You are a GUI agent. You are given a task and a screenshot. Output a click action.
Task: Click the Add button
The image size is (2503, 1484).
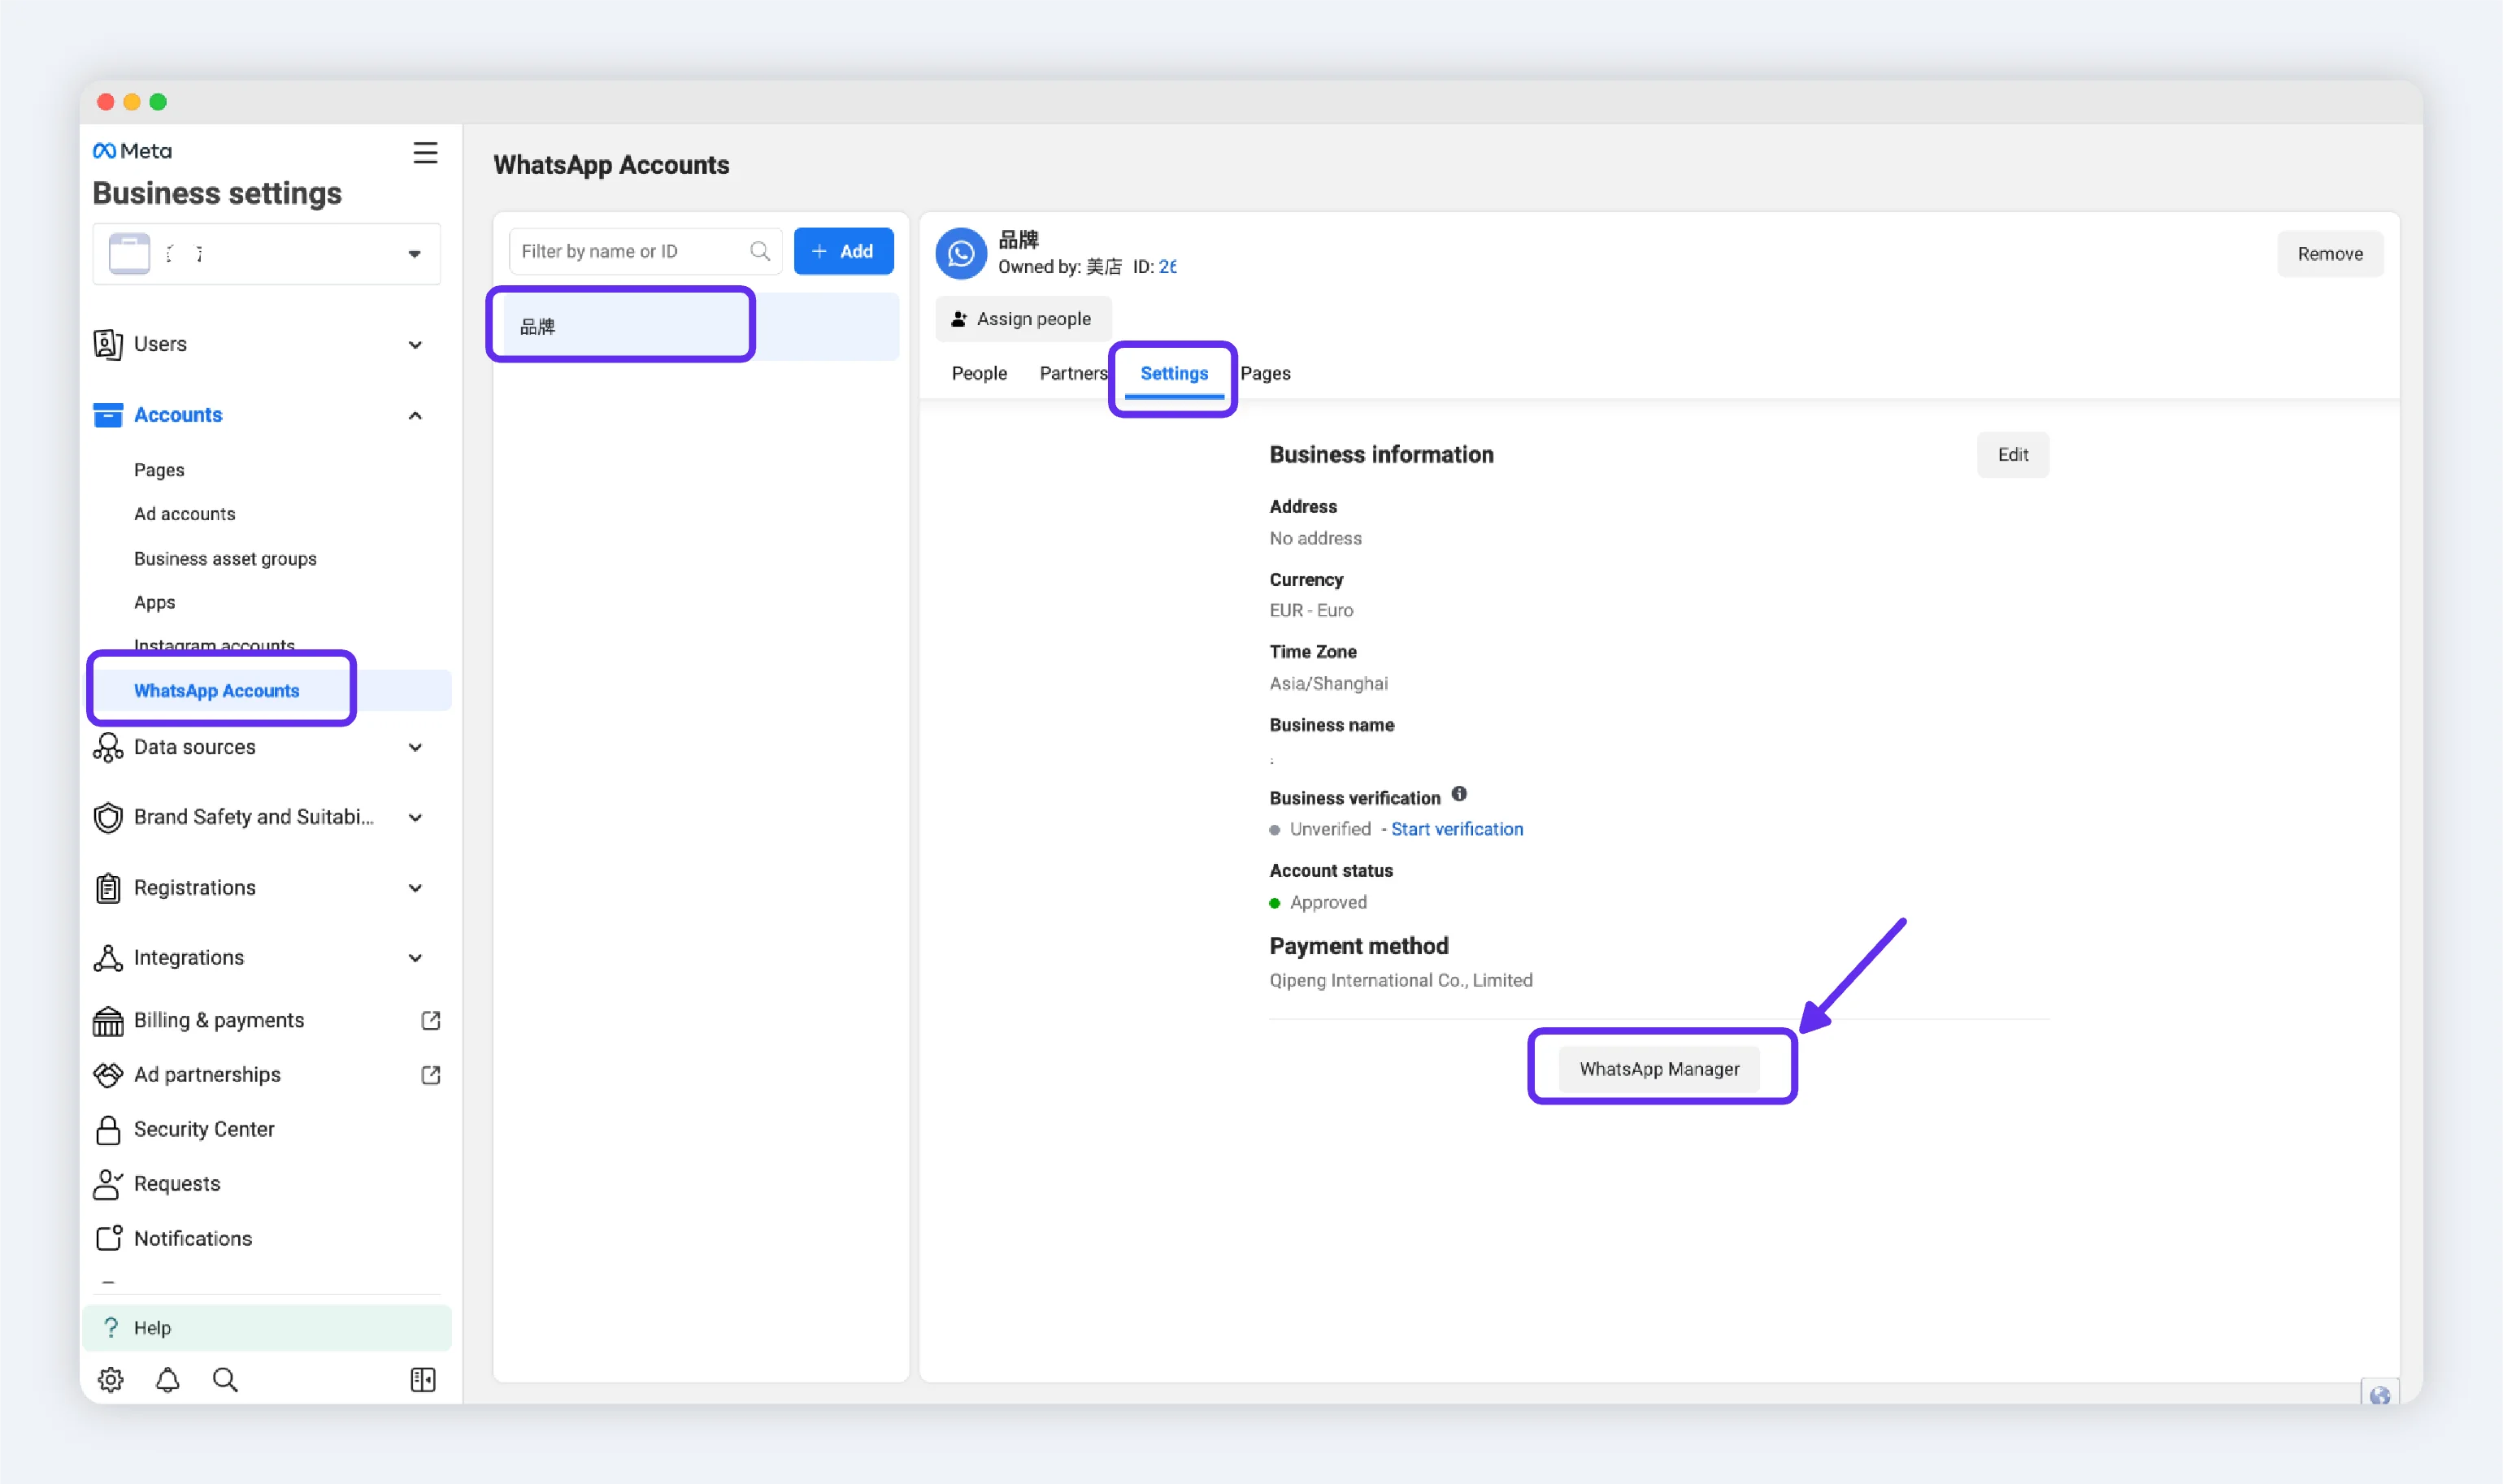843,251
